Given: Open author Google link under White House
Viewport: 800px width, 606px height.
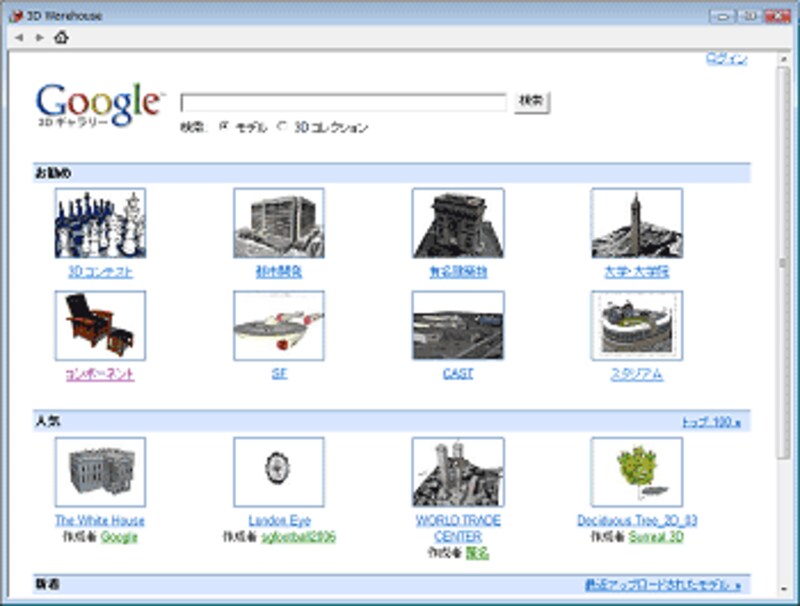Looking at the screenshot, I should pos(119,537).
